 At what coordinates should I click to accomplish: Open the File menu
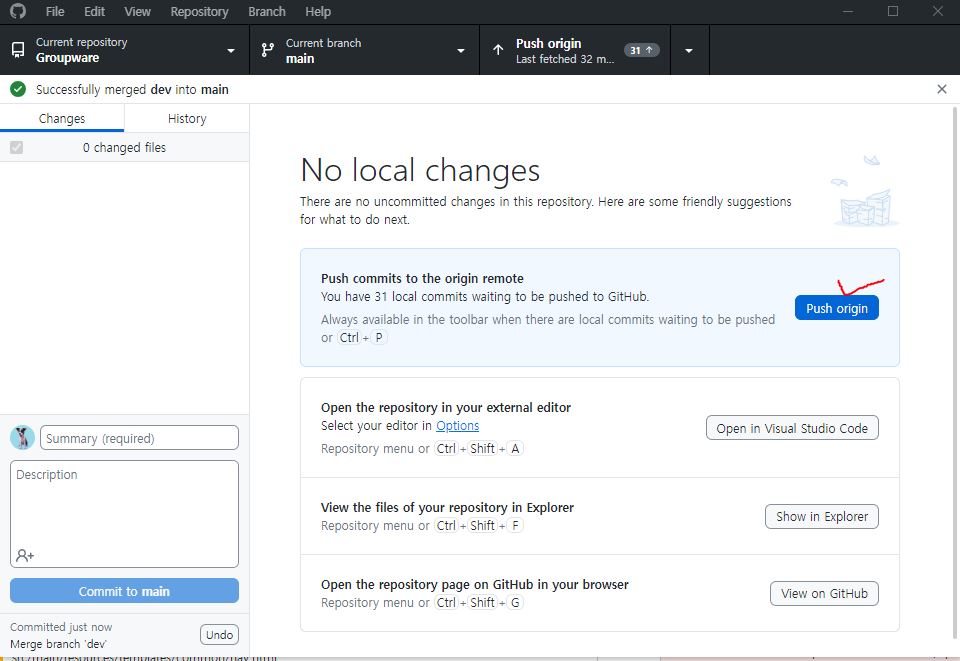[x=54, y=12]
